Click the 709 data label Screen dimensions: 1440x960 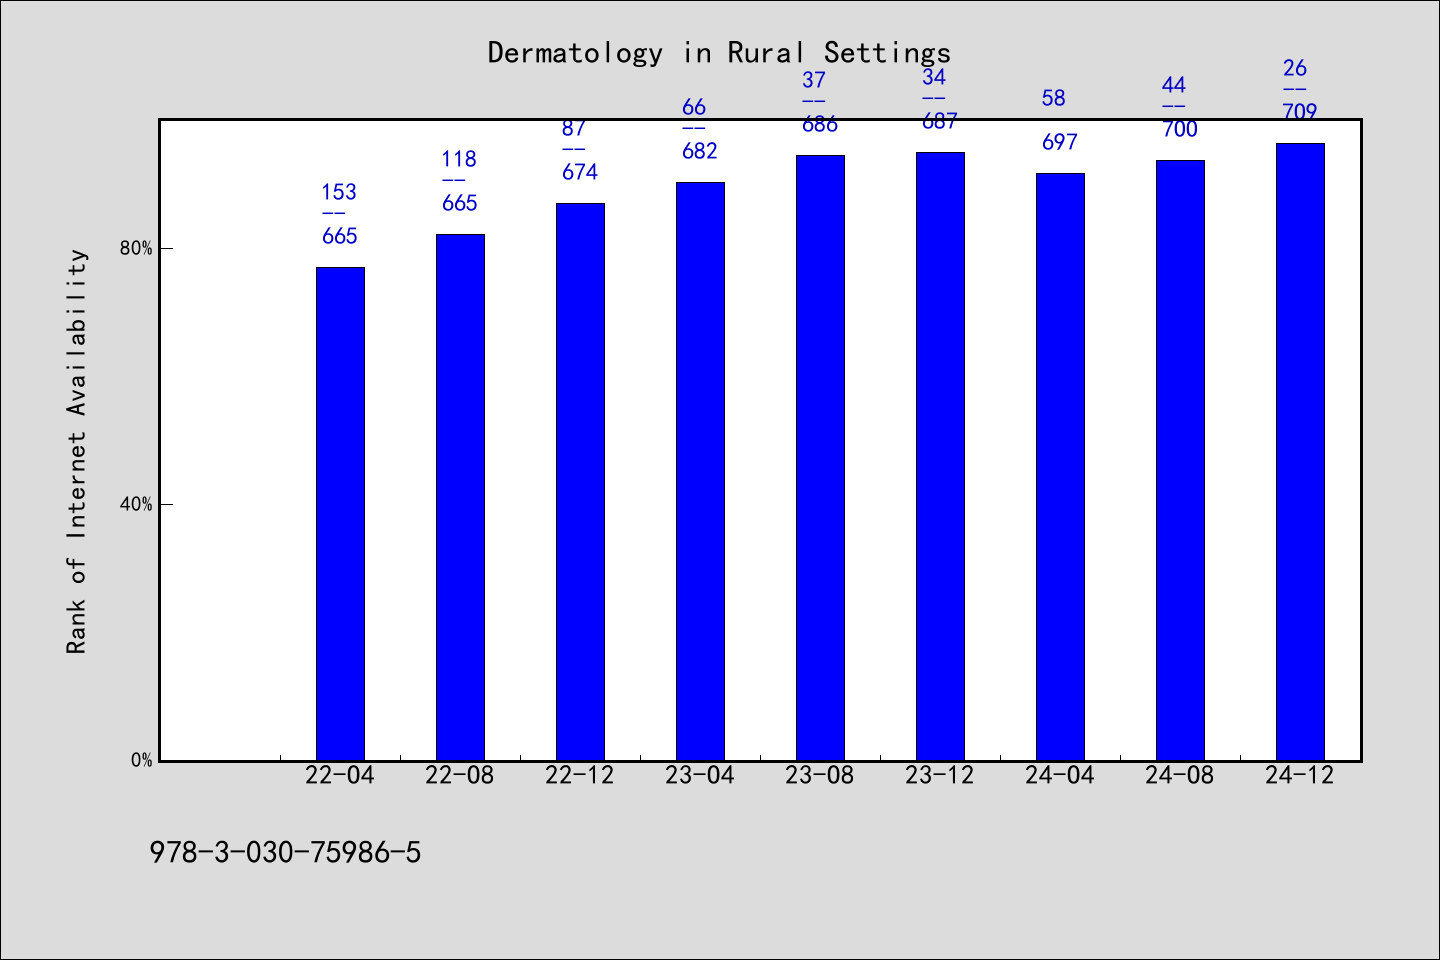1300,112
